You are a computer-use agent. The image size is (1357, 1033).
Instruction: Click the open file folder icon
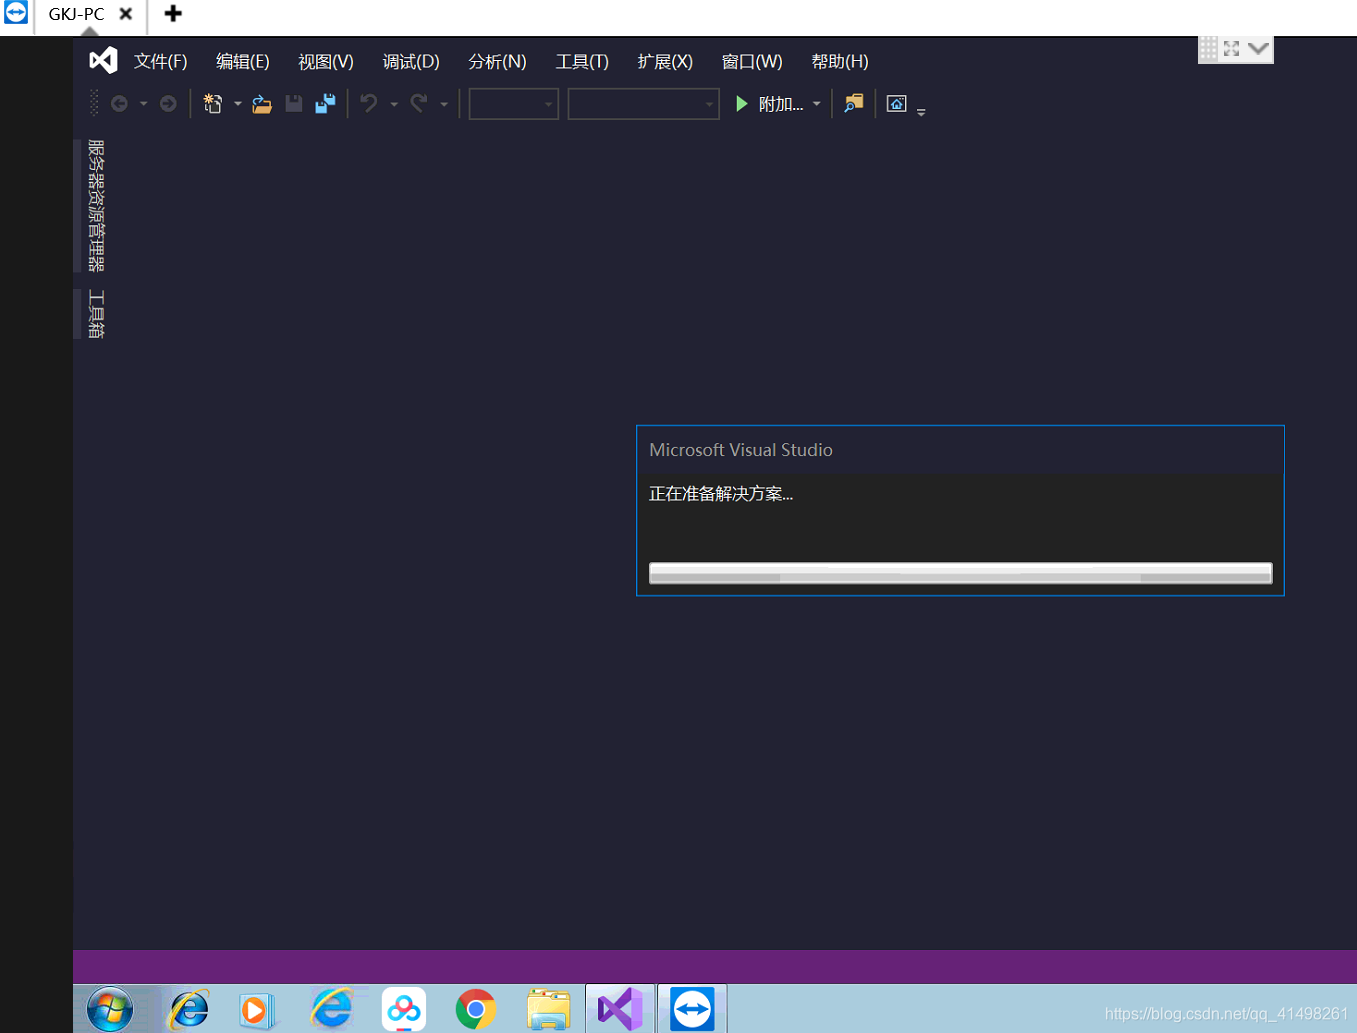262,104
